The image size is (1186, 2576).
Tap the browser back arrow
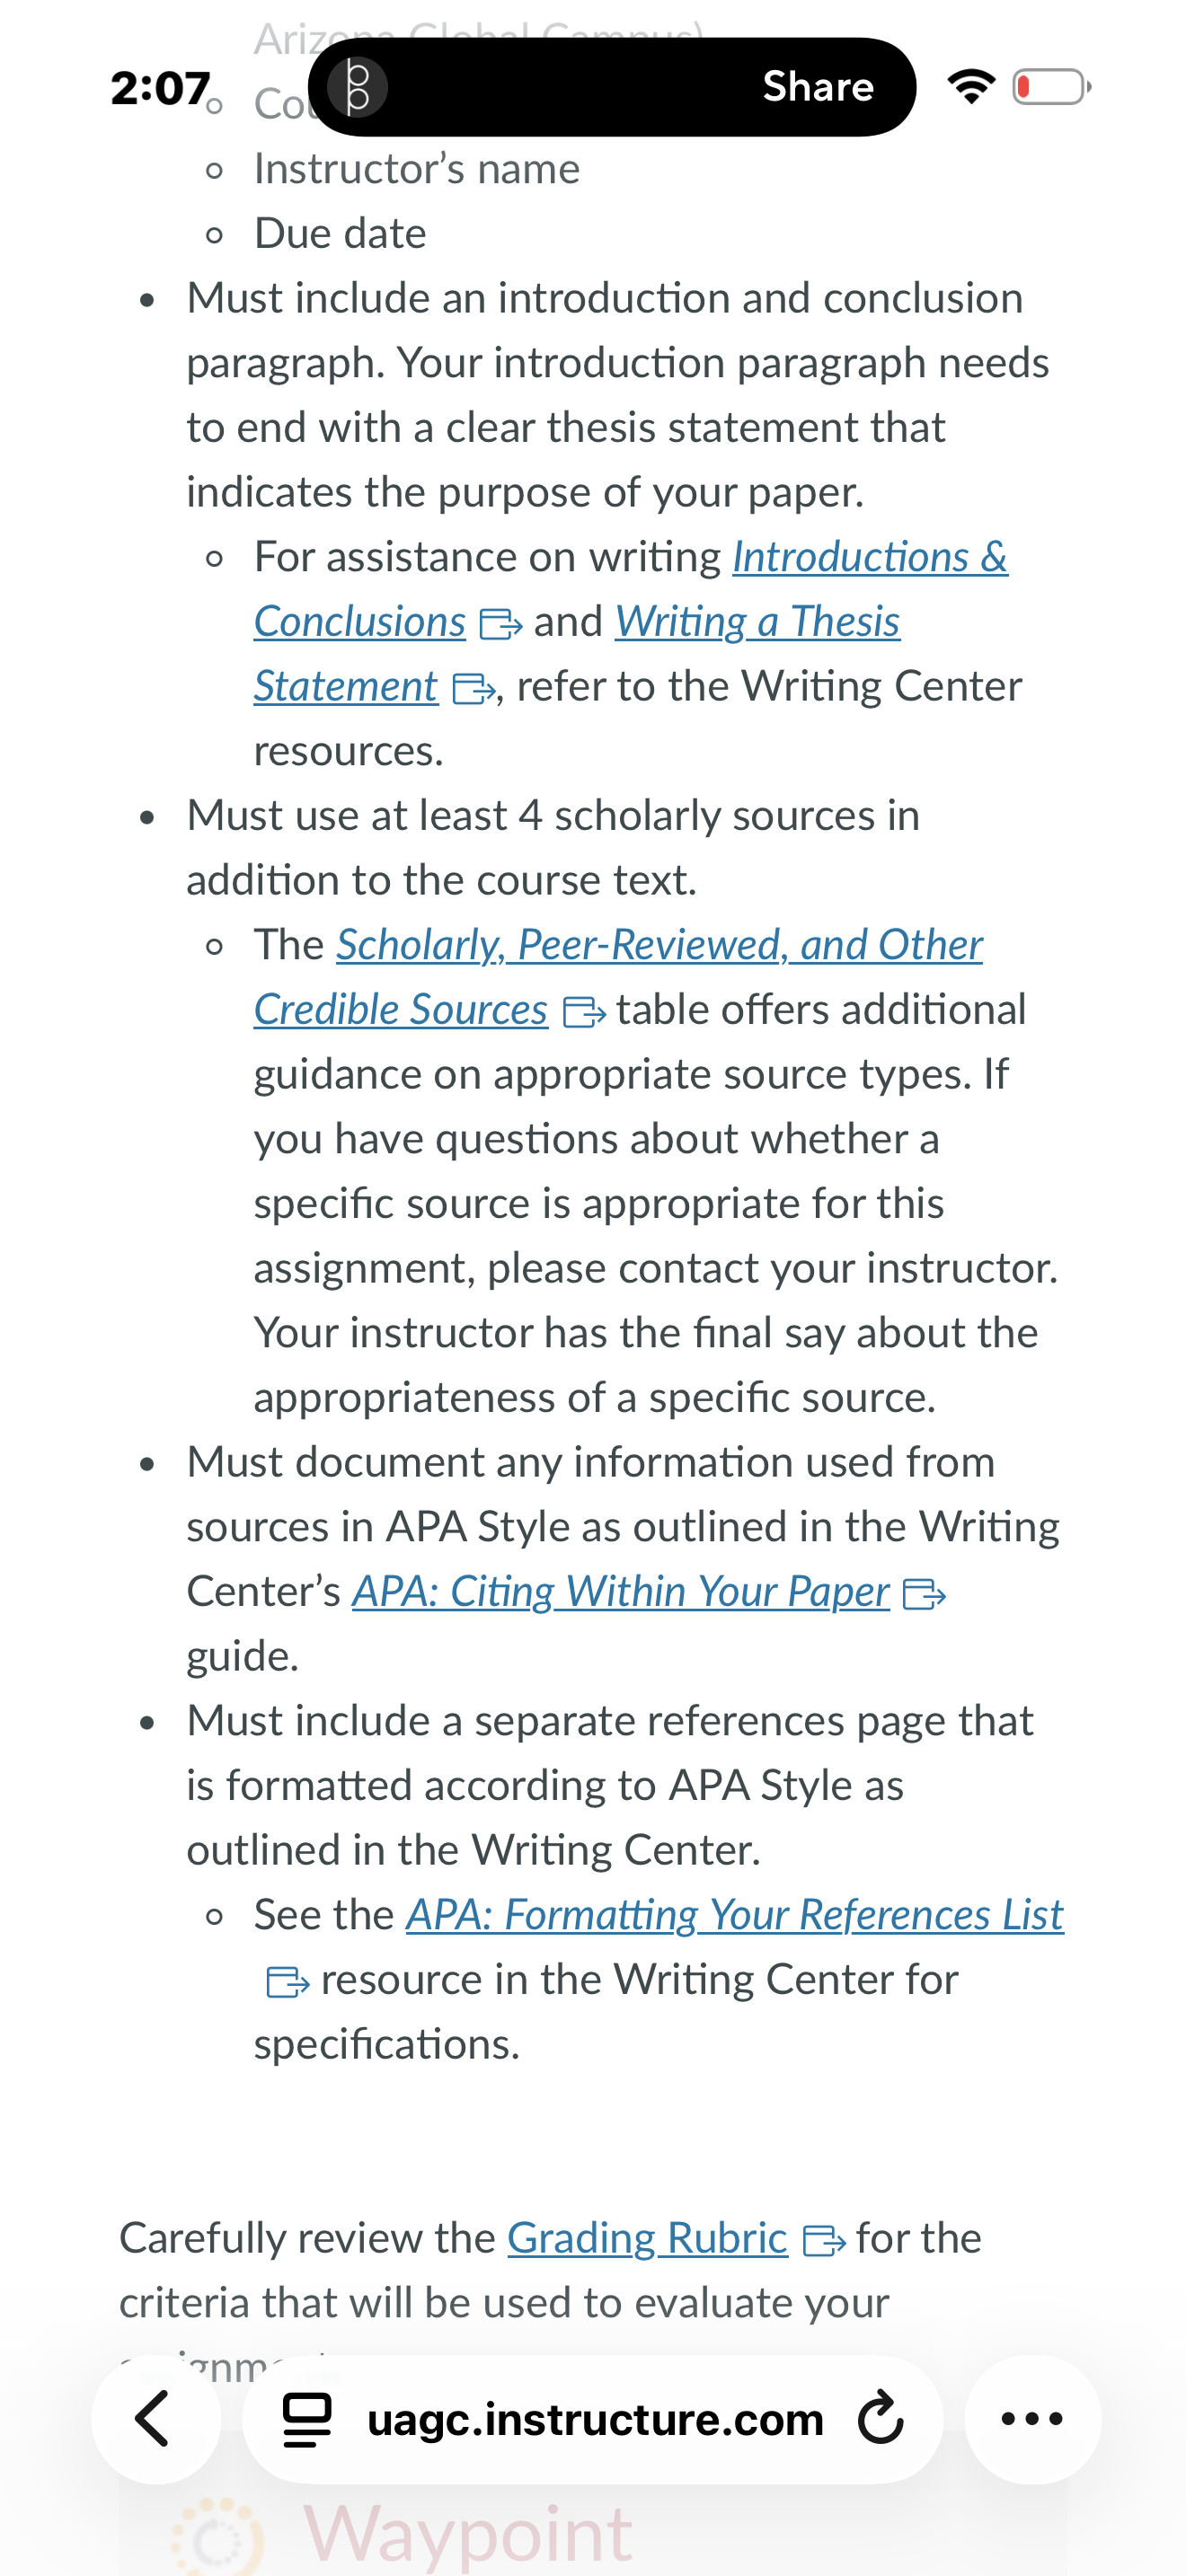(x=154, y=2419)
